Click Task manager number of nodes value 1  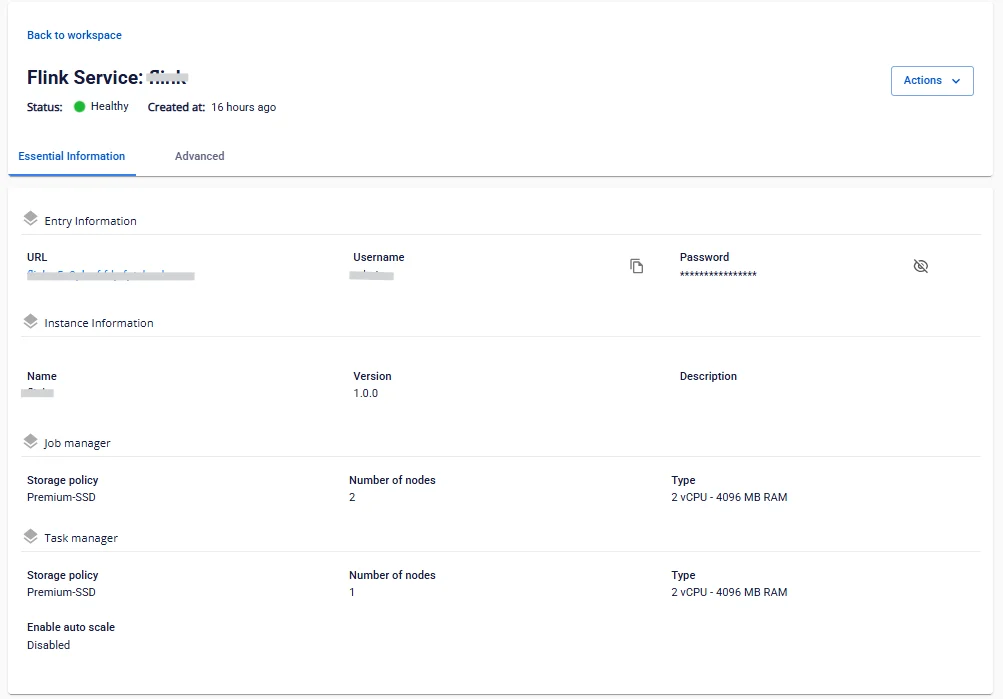tap(352, 592)
